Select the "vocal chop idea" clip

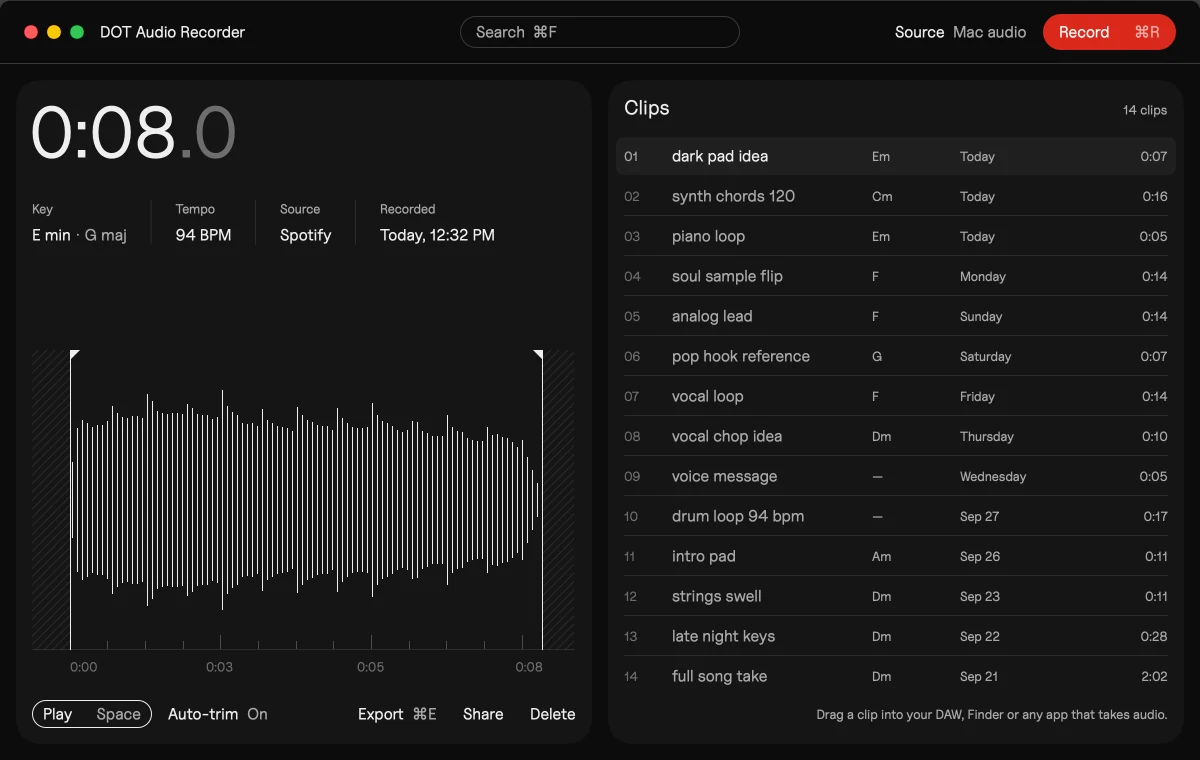coord(896,436)
